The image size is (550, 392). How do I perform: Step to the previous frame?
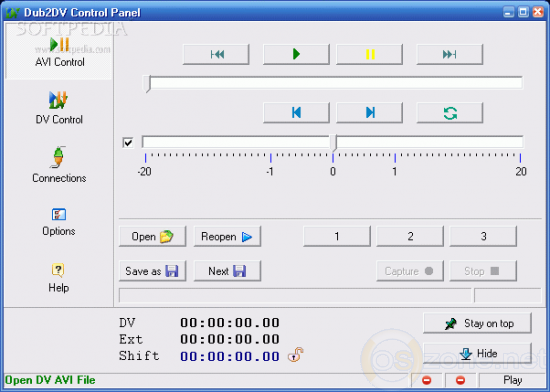(x=296, y=113)
